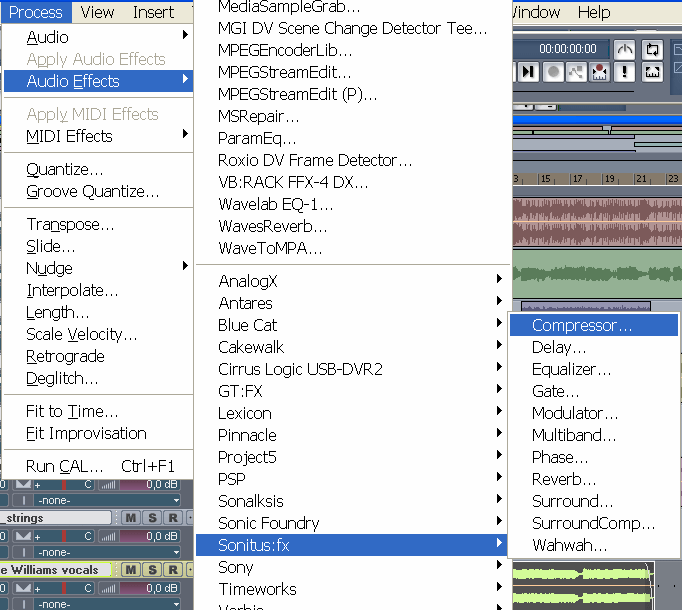Expand the MIDI Effects submenu

tap(98, 136)
